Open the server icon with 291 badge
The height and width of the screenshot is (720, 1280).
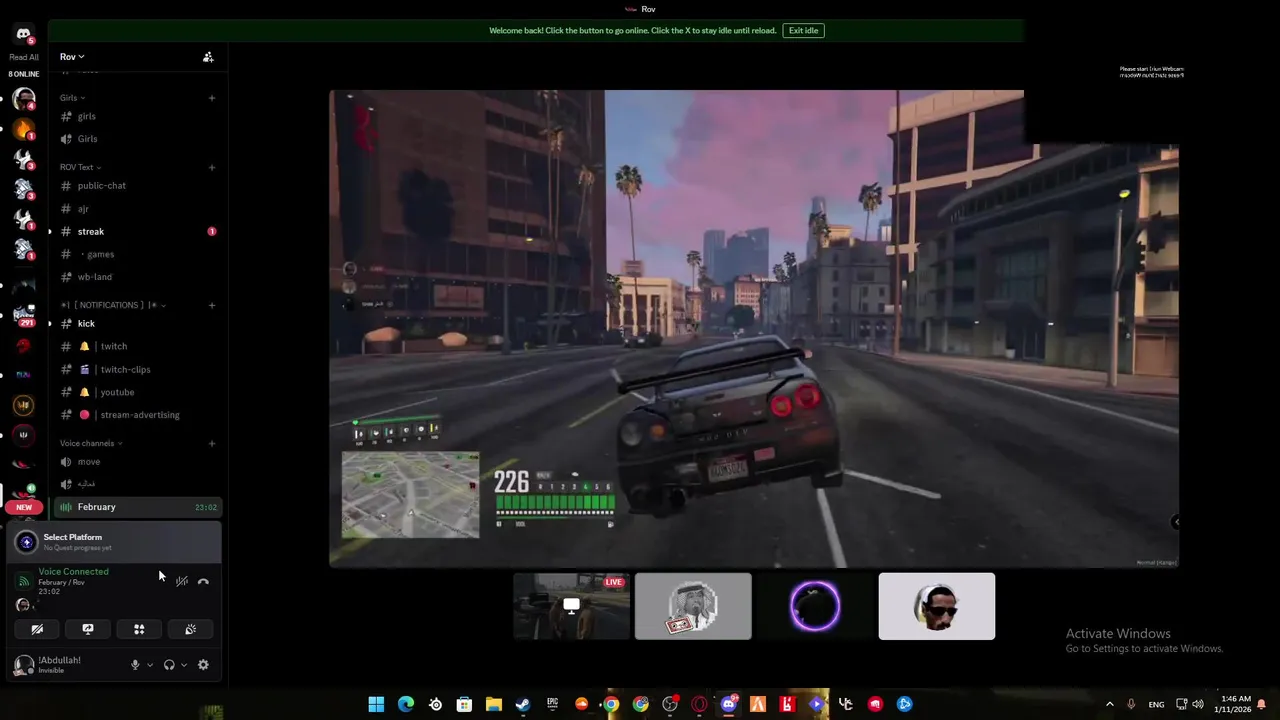[x=24, y=315]
